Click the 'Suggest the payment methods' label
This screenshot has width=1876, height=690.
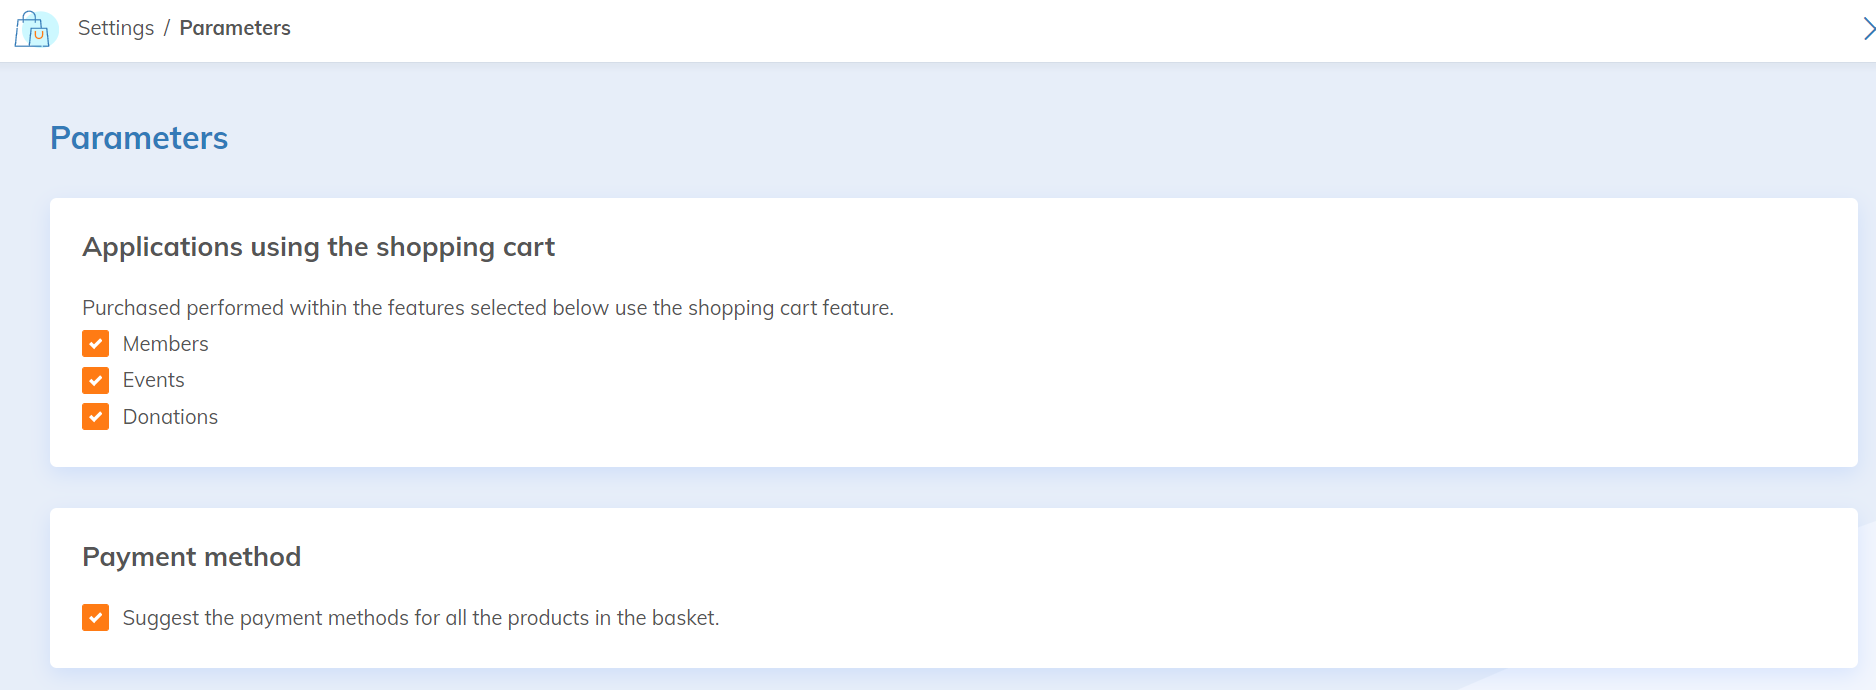pyautogui.click(x=420, y=618)
